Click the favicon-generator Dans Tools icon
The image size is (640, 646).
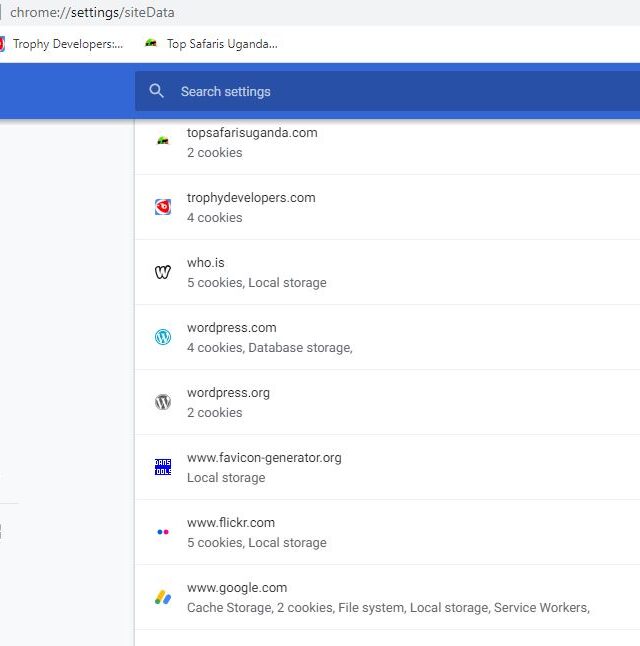163,467
